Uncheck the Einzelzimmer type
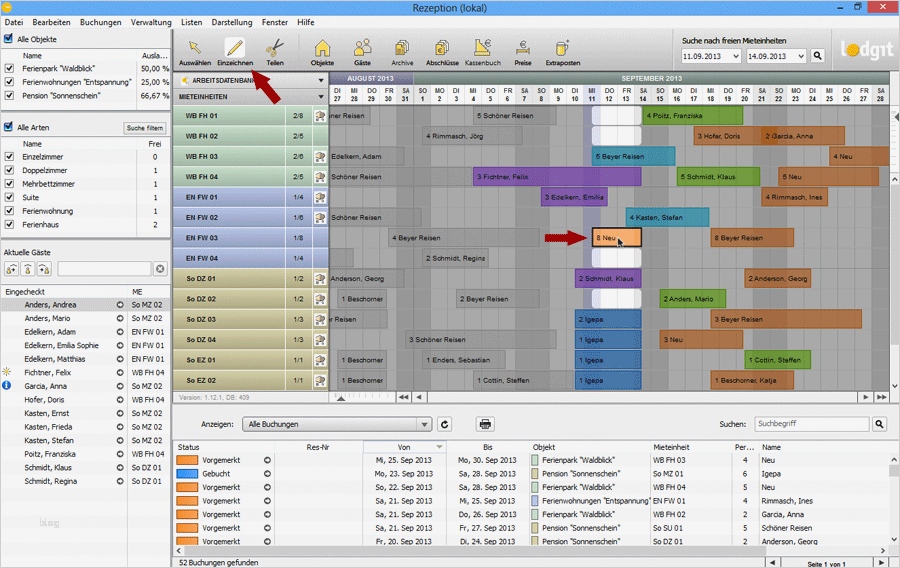This screenshot has width=900, height=568. (9, 156)
